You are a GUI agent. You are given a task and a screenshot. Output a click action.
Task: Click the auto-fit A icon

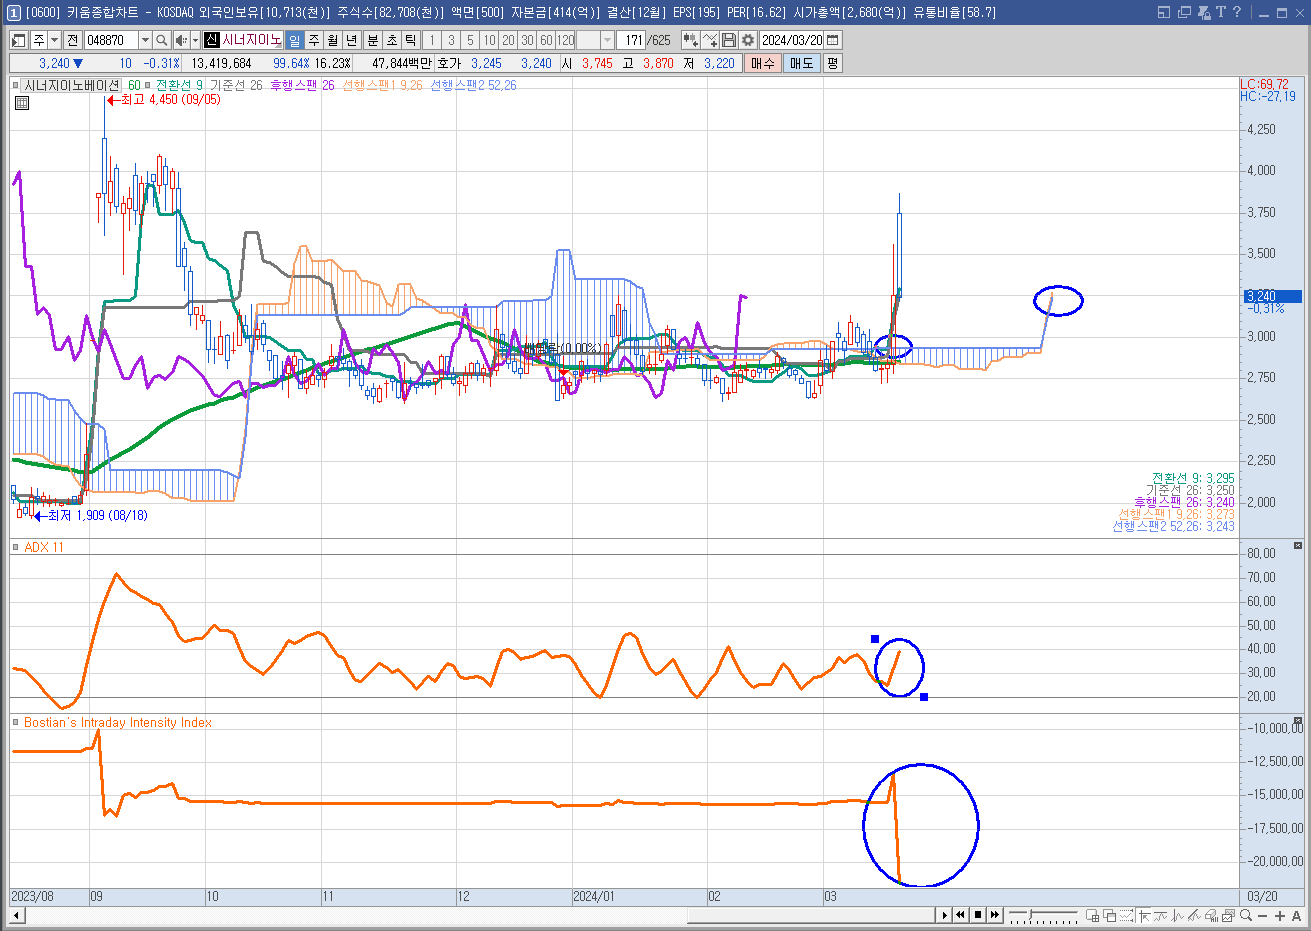click(x=1297, y=915)
